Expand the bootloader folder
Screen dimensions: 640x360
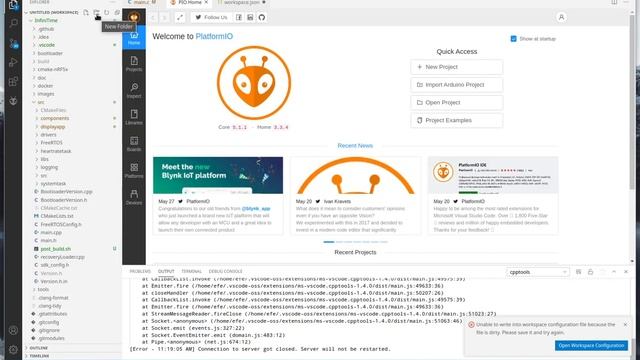coord(50,53)
